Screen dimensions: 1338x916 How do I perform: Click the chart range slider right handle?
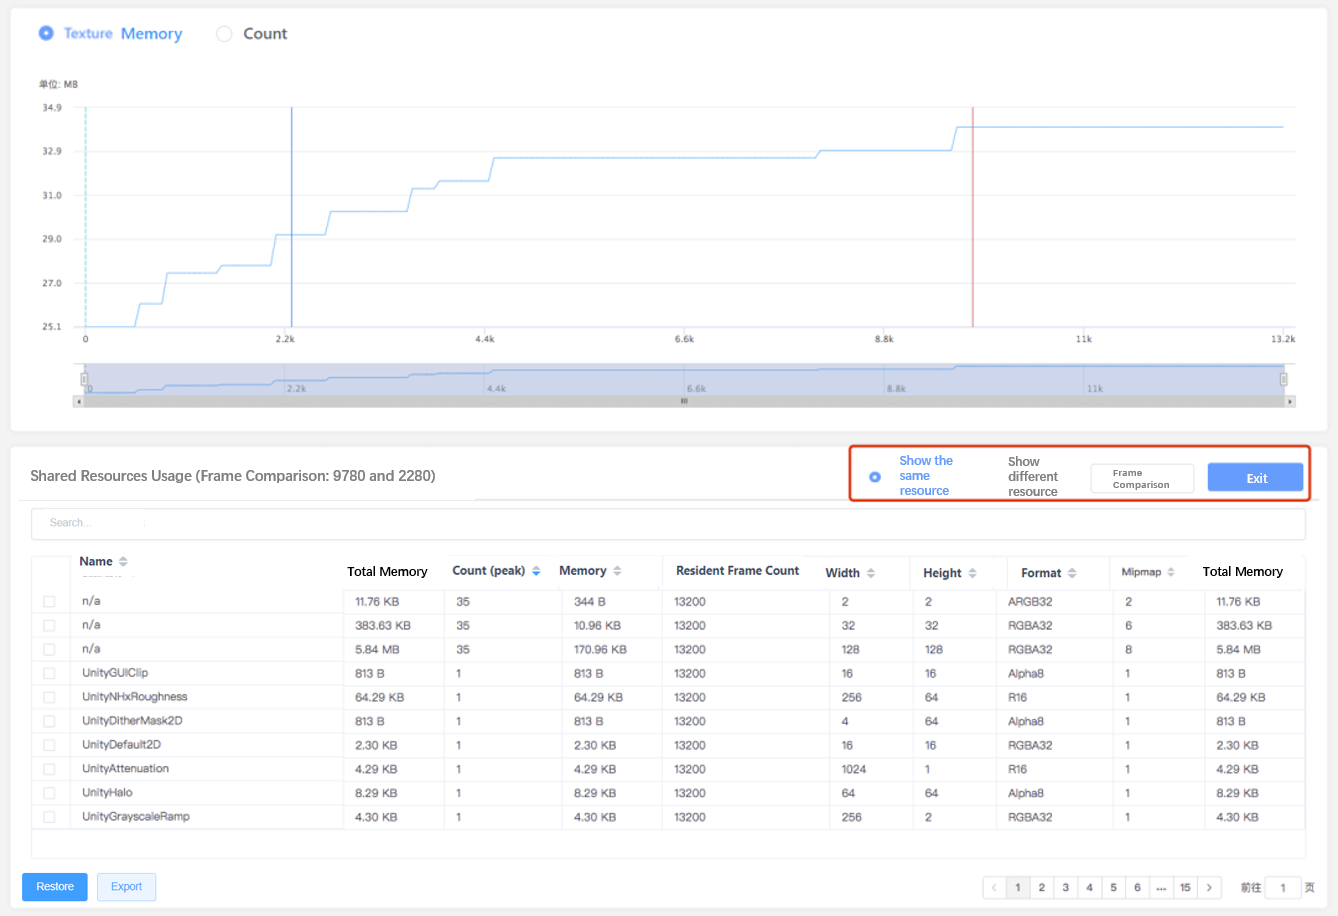pyautogui.click(x=1283, y=379)
